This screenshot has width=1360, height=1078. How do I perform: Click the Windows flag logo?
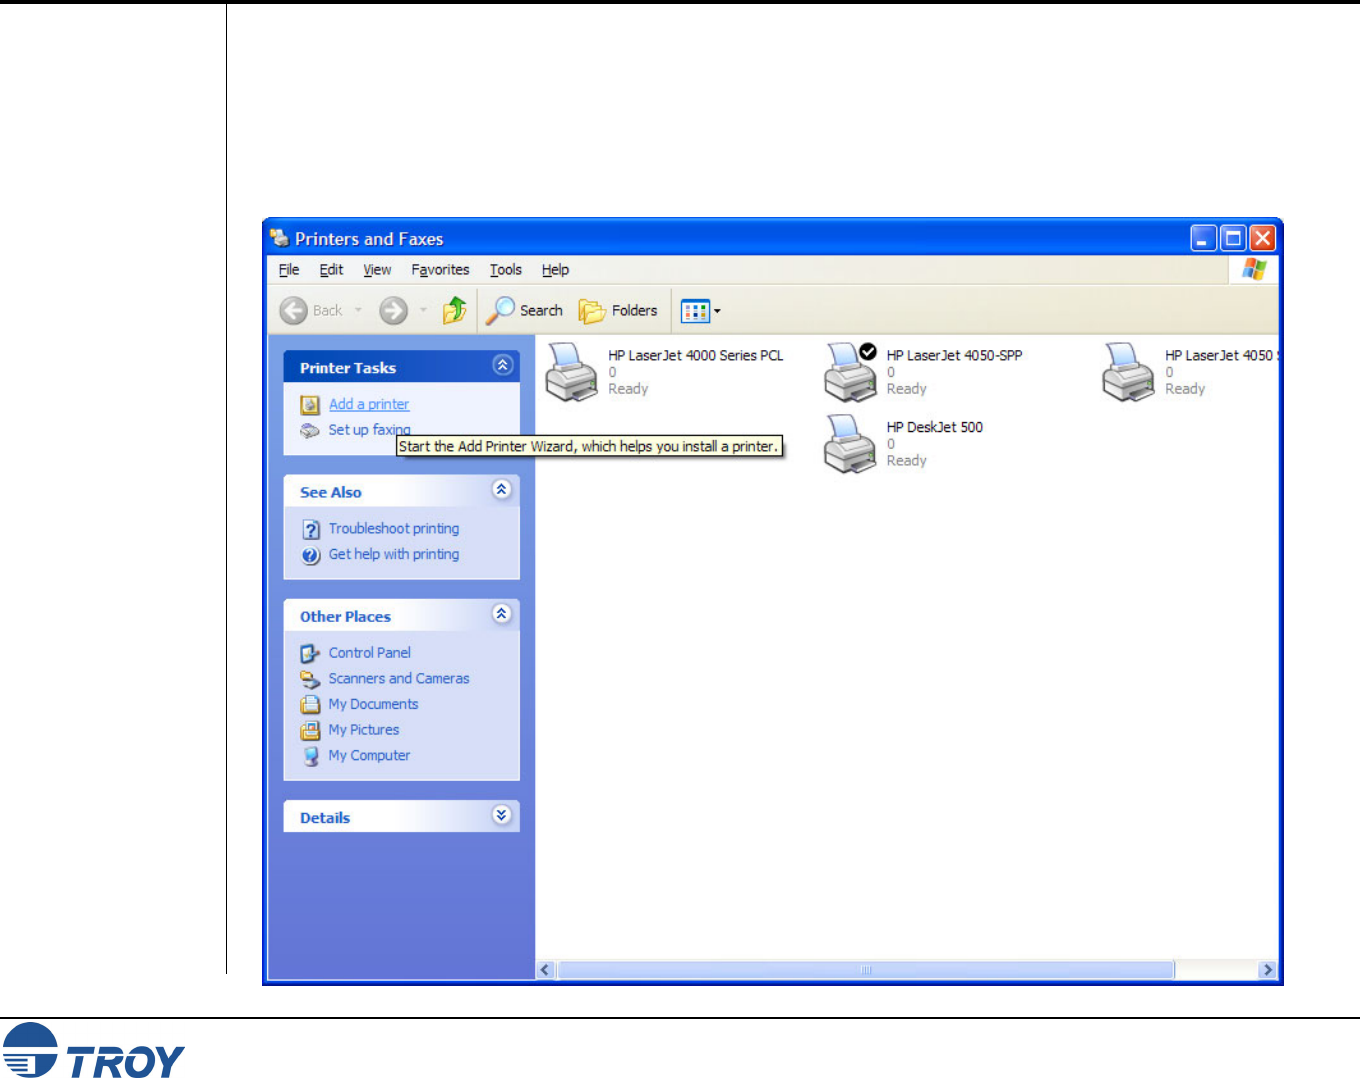1254,269
